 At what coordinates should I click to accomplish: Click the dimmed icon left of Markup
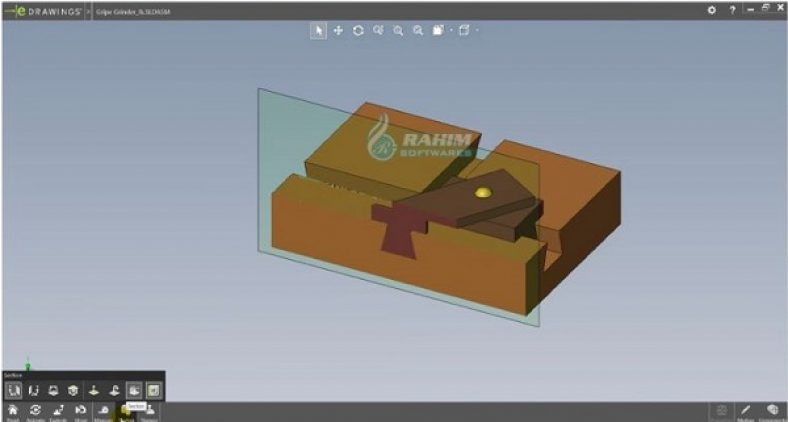(x=722, y=412)
